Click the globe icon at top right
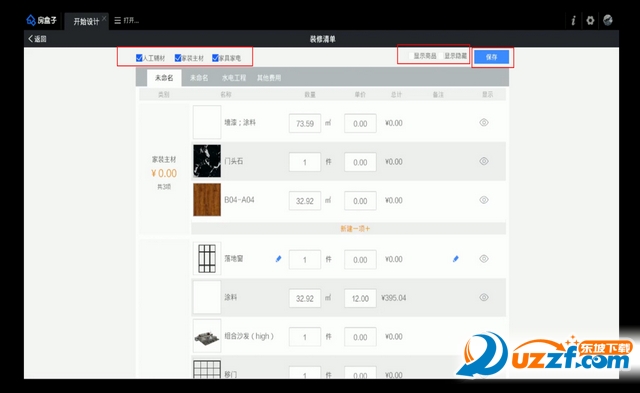Screen dimensions: 640x393 point(608,20)
